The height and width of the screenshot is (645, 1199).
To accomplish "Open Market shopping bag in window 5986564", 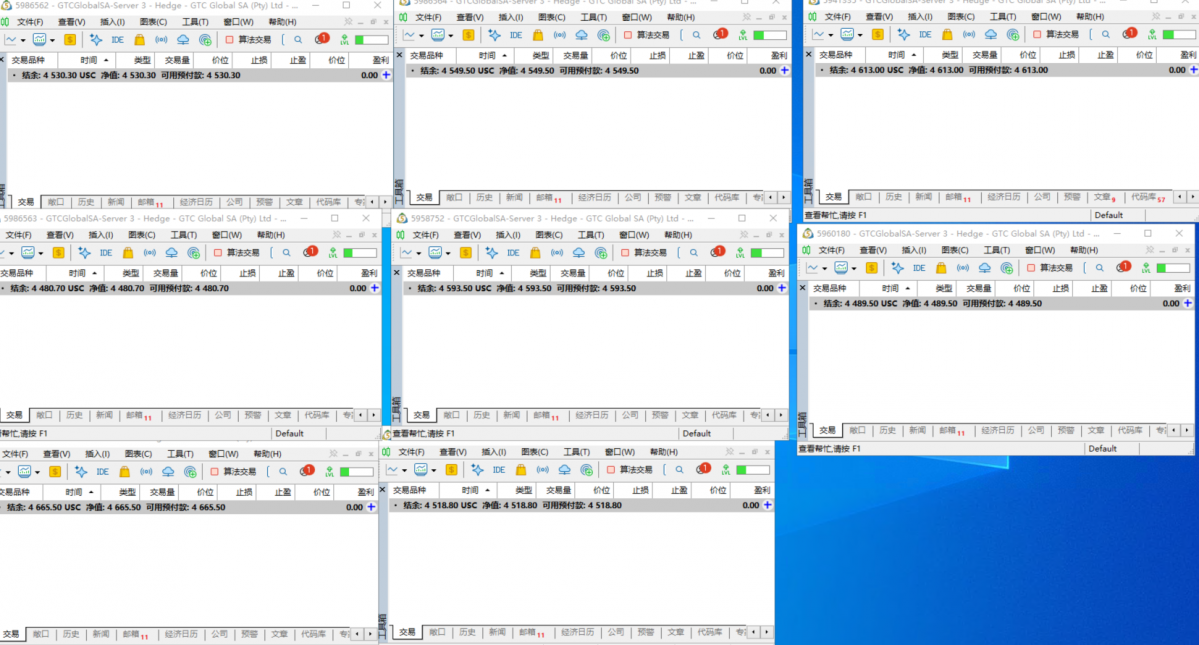I will click(x=538, y=35).
